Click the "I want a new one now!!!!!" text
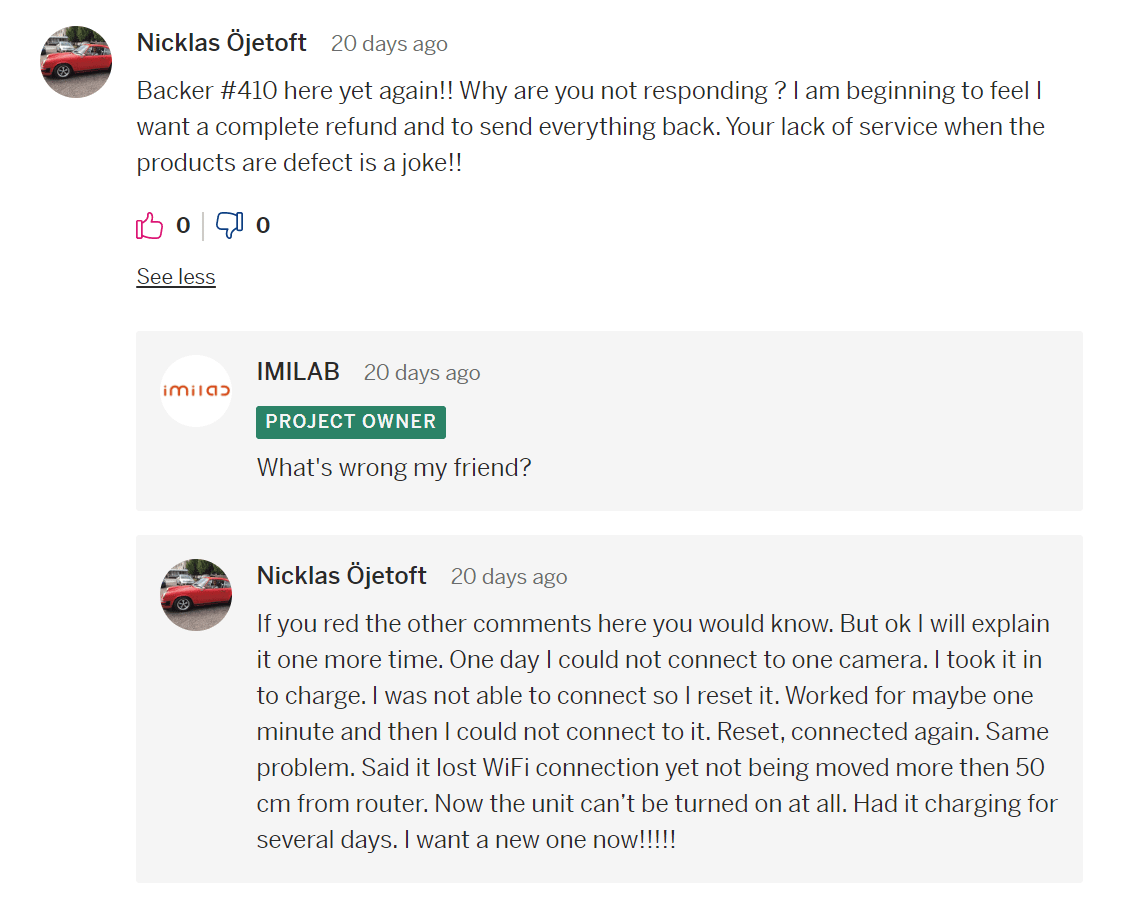The height and width of the screenshot is (919, 1130). point(540,840)
